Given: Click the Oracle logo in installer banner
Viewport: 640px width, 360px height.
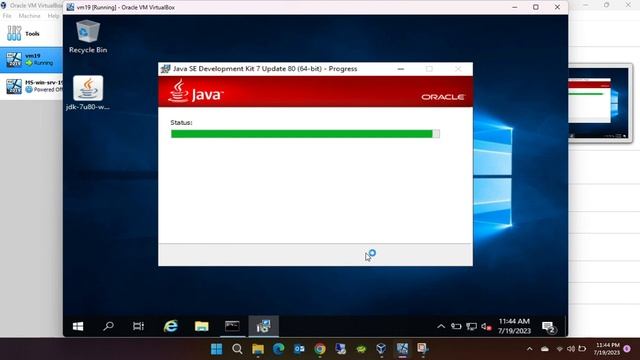Looking at the screenshot, I should 443,97.
